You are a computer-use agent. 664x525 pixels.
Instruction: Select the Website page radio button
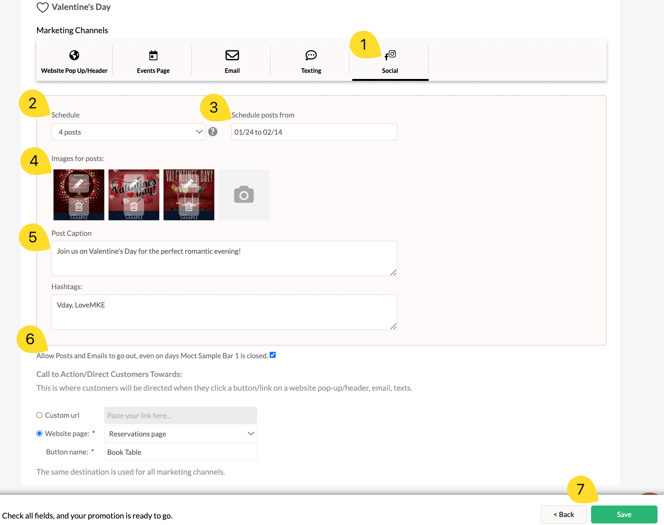pyautogui.click(x=40, y=434)
